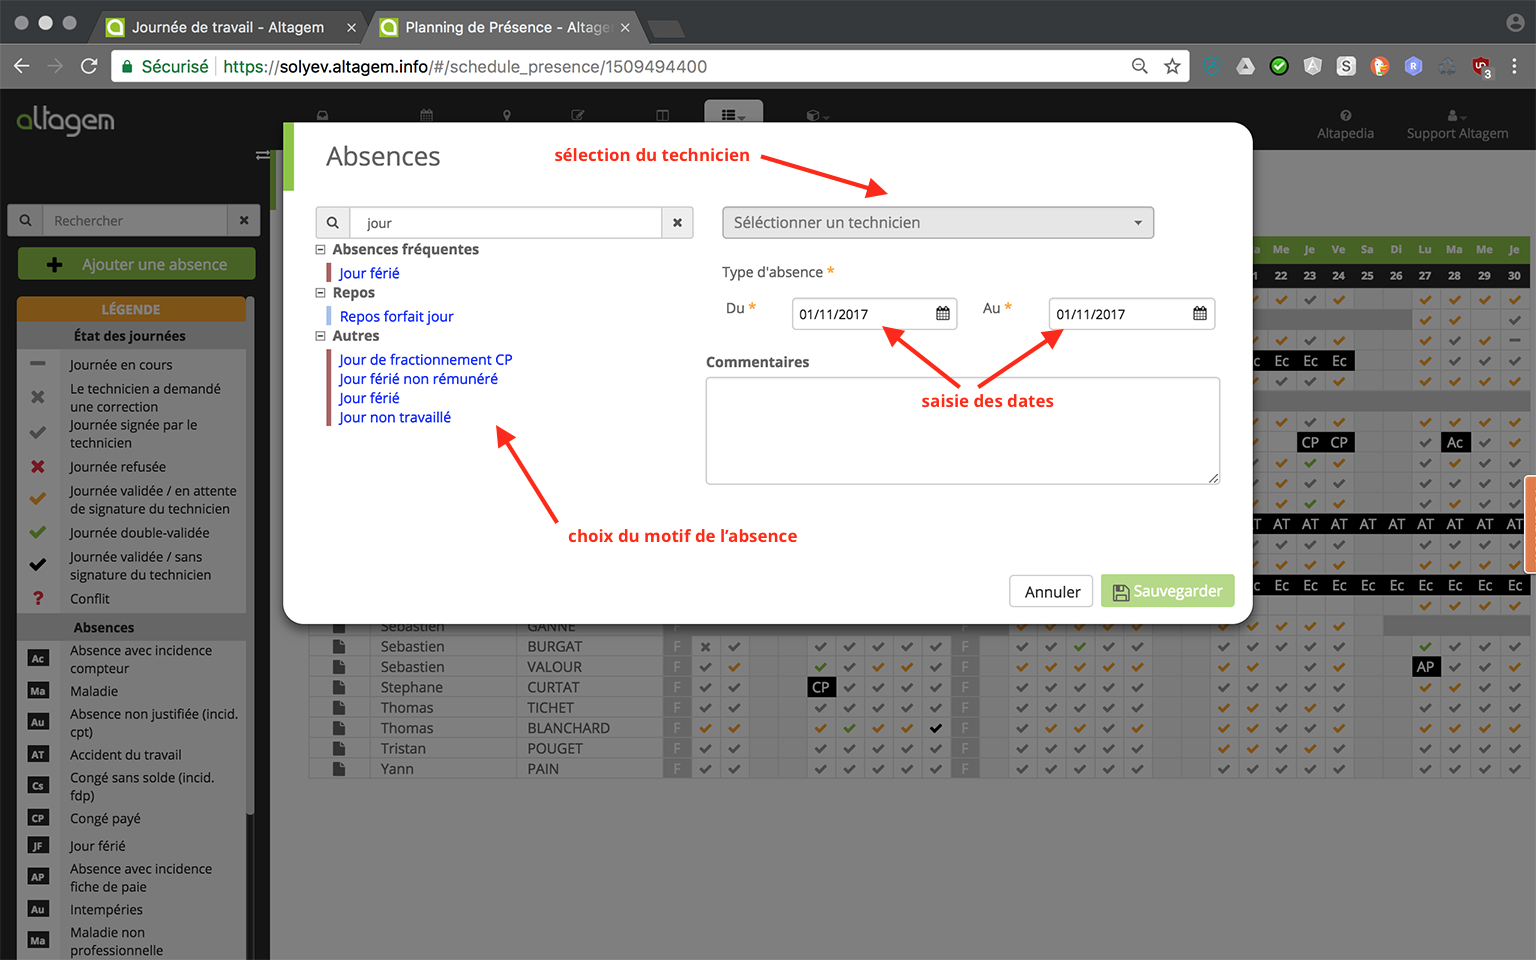The height and width of the screenshot is (960, 1536).
Task: Open the 'Séléctionner un technicien' dropdown
Action: click(938, 223)
